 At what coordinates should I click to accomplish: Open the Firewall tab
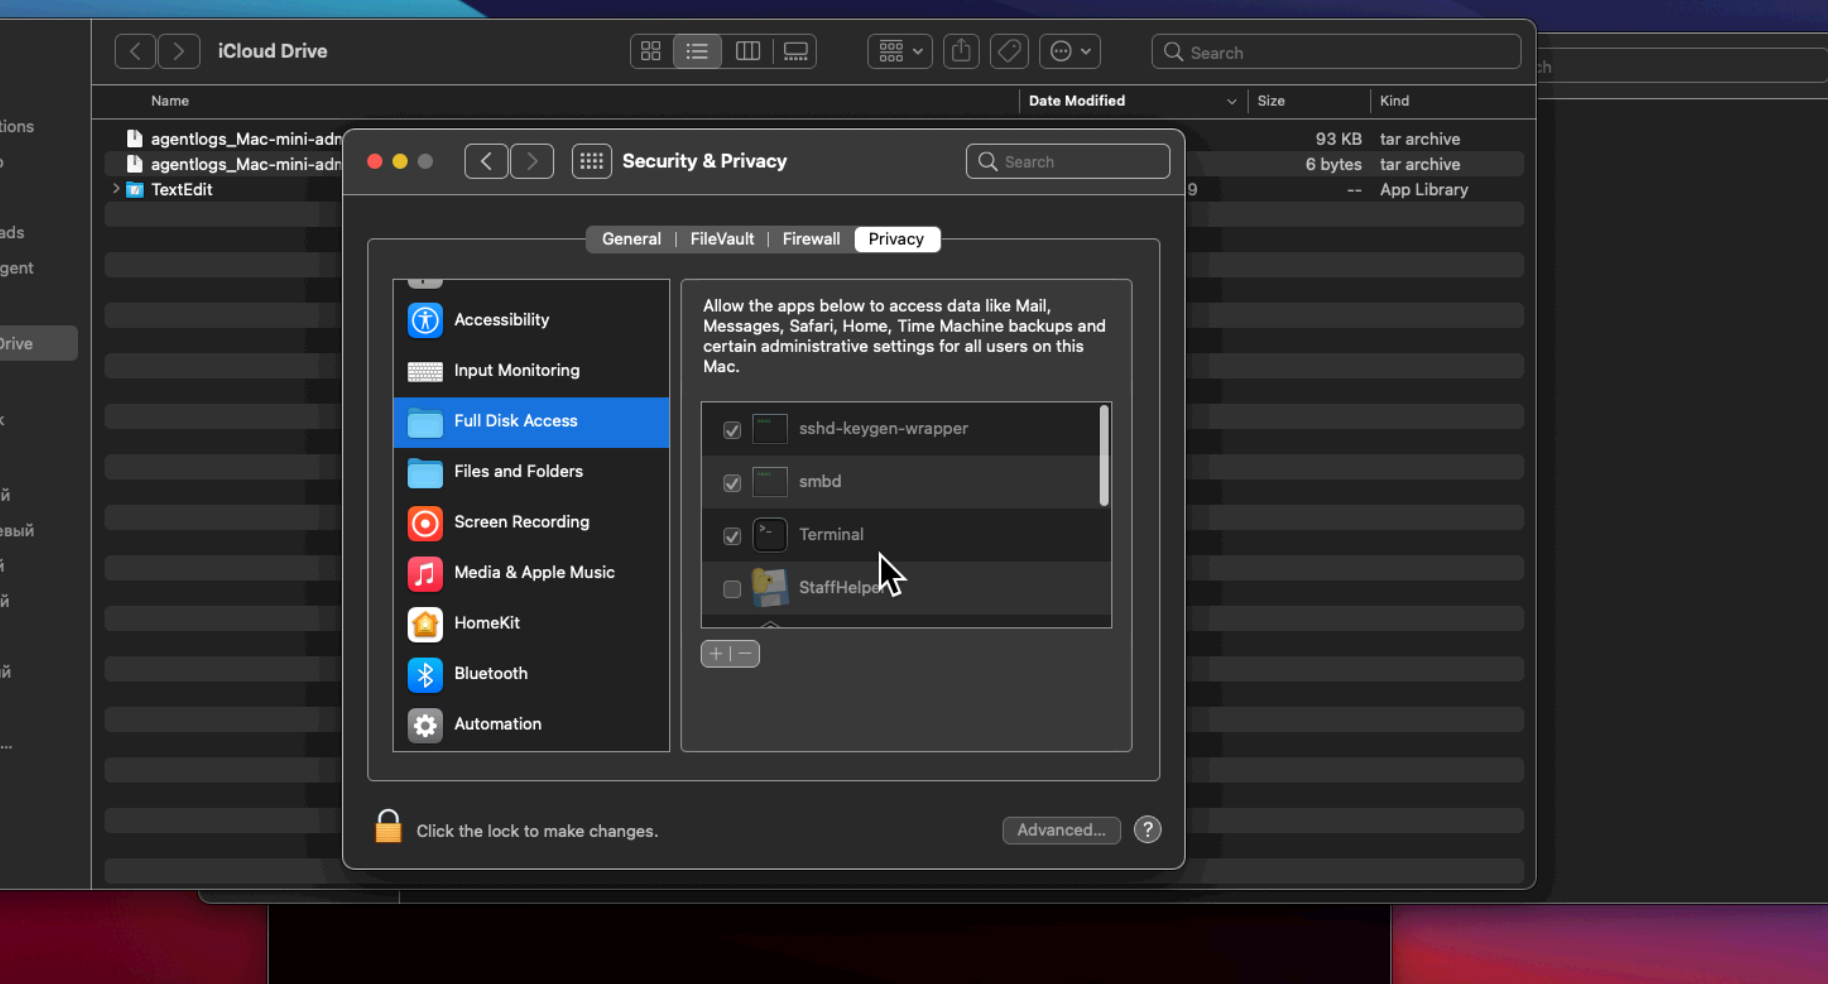[811, 239]
